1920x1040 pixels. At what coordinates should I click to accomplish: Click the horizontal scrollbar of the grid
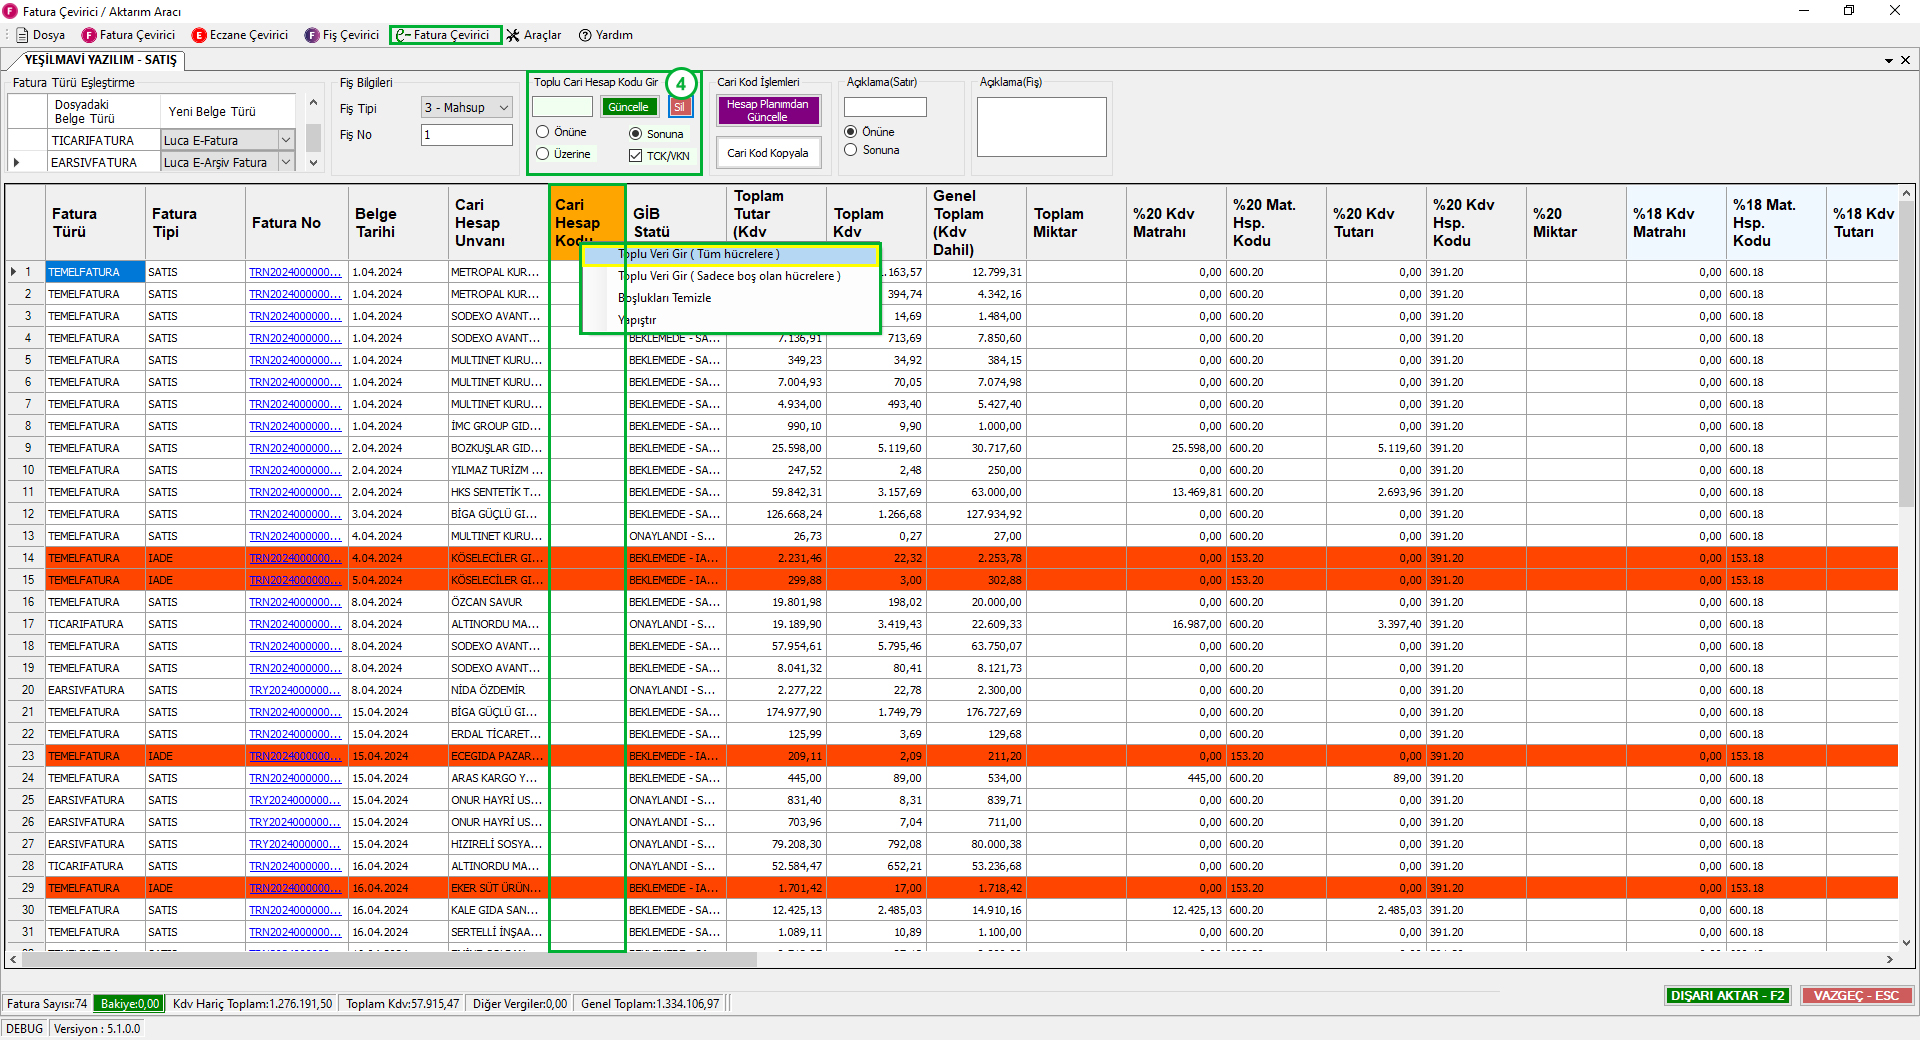click(388, 959)
